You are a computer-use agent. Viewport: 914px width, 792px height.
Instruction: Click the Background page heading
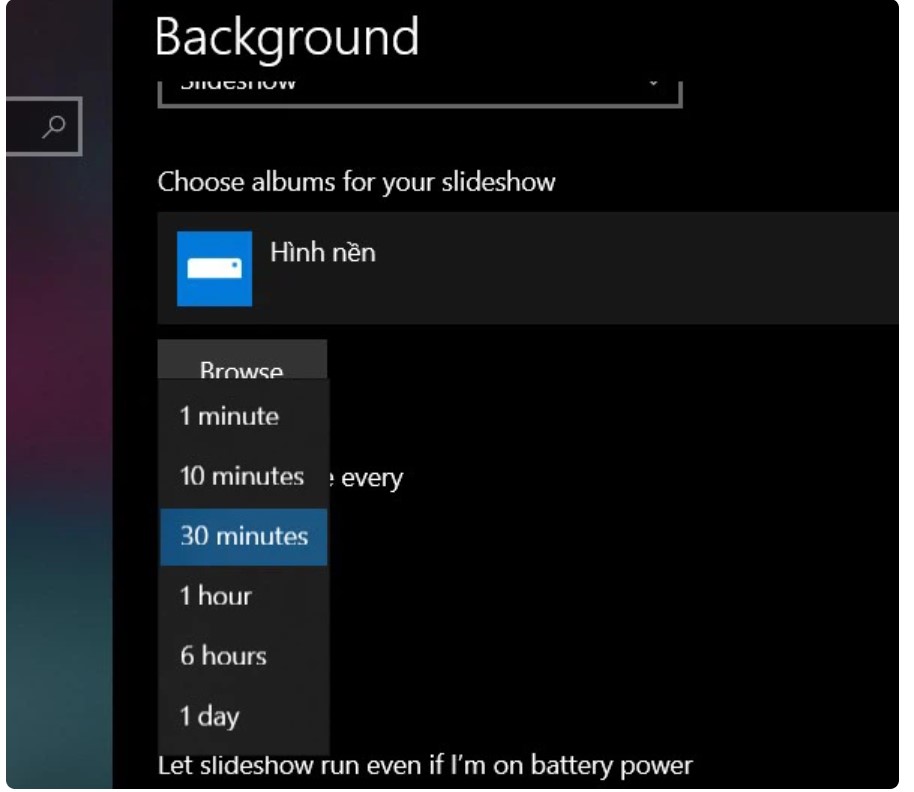click(287, 38)
